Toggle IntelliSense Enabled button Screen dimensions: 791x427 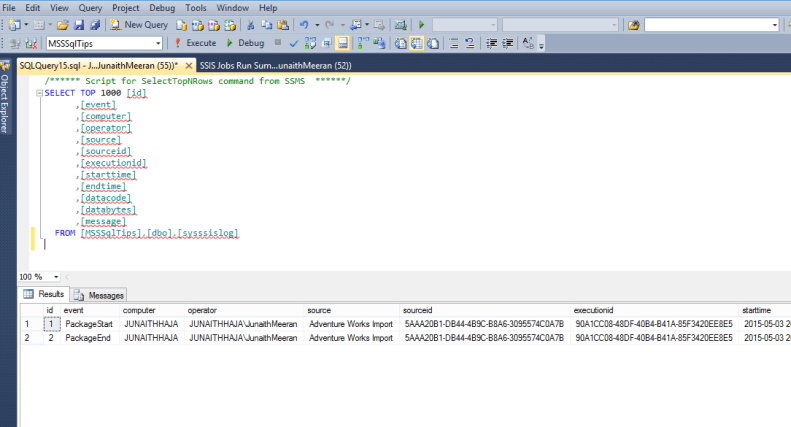point(343,43)
